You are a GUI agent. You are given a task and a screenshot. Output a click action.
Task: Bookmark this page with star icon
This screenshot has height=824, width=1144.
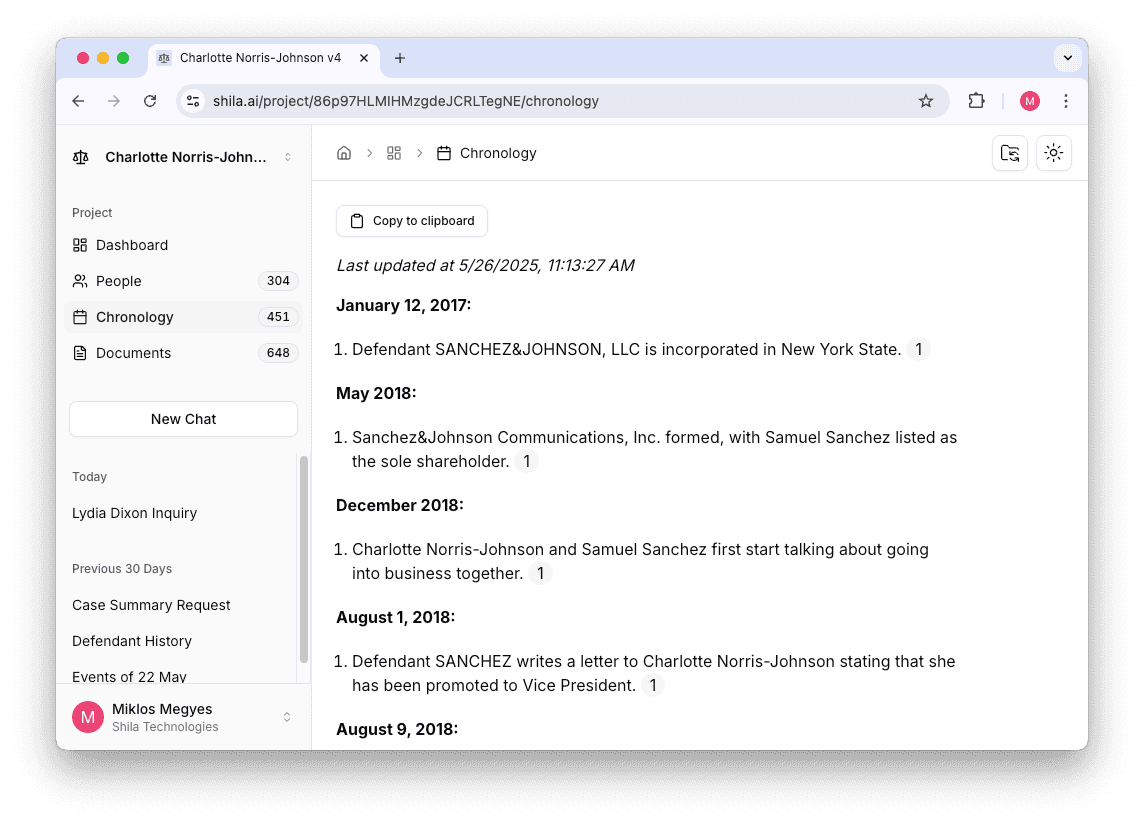coord(925,101)
